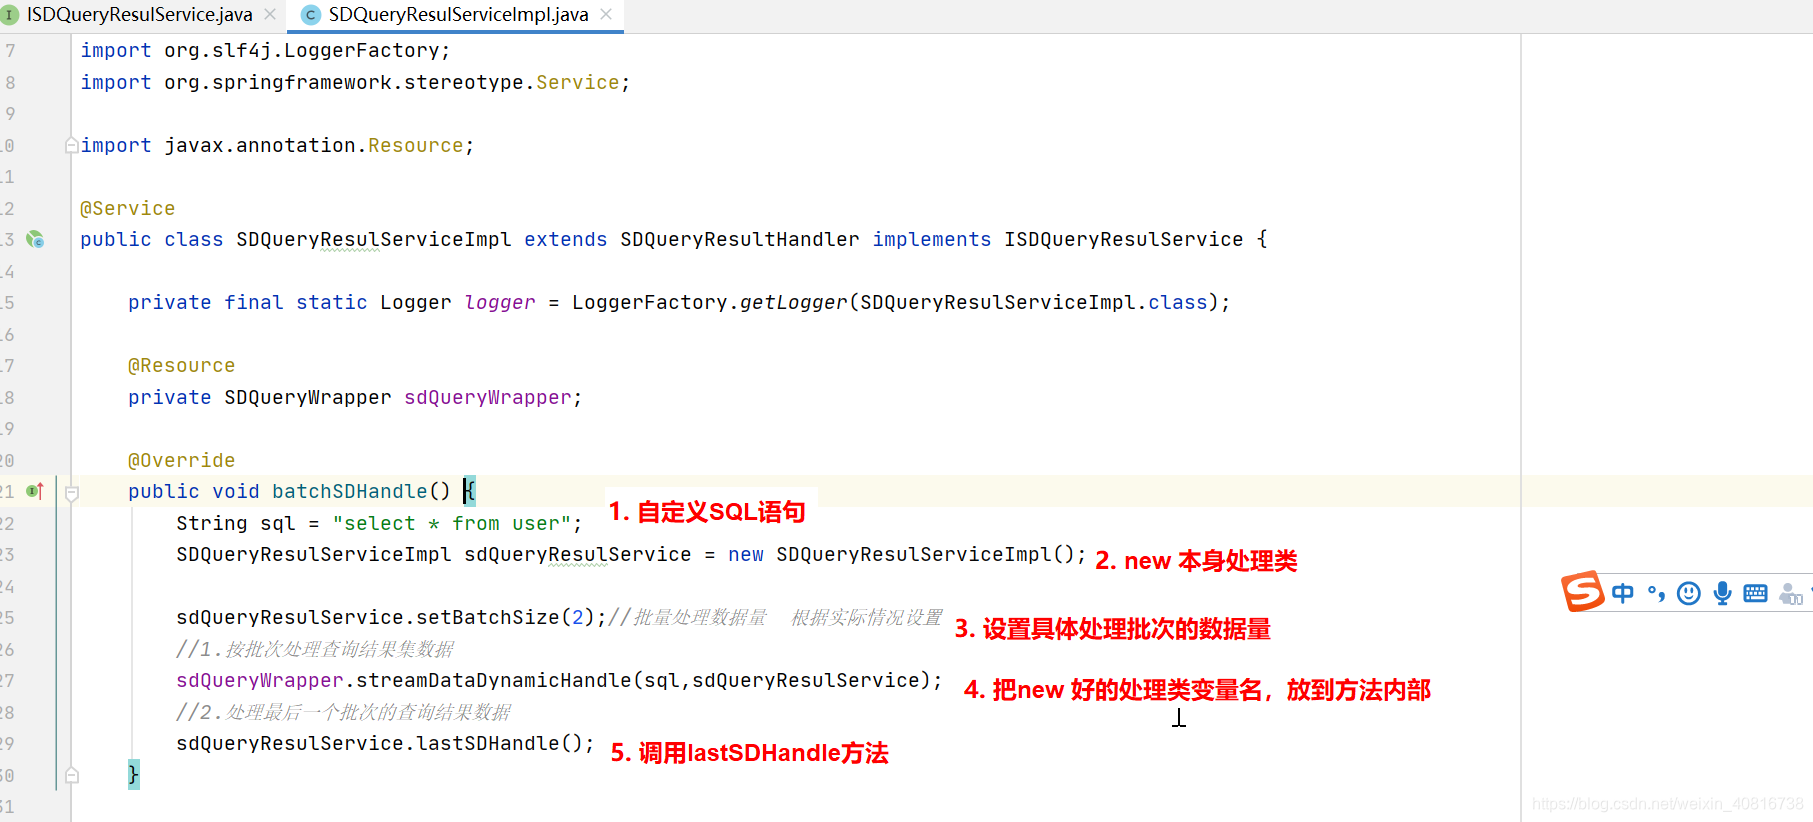
Task: Toggle Chinese/English mode 中 in IME bar
Action: click(x=1623, y=593)
